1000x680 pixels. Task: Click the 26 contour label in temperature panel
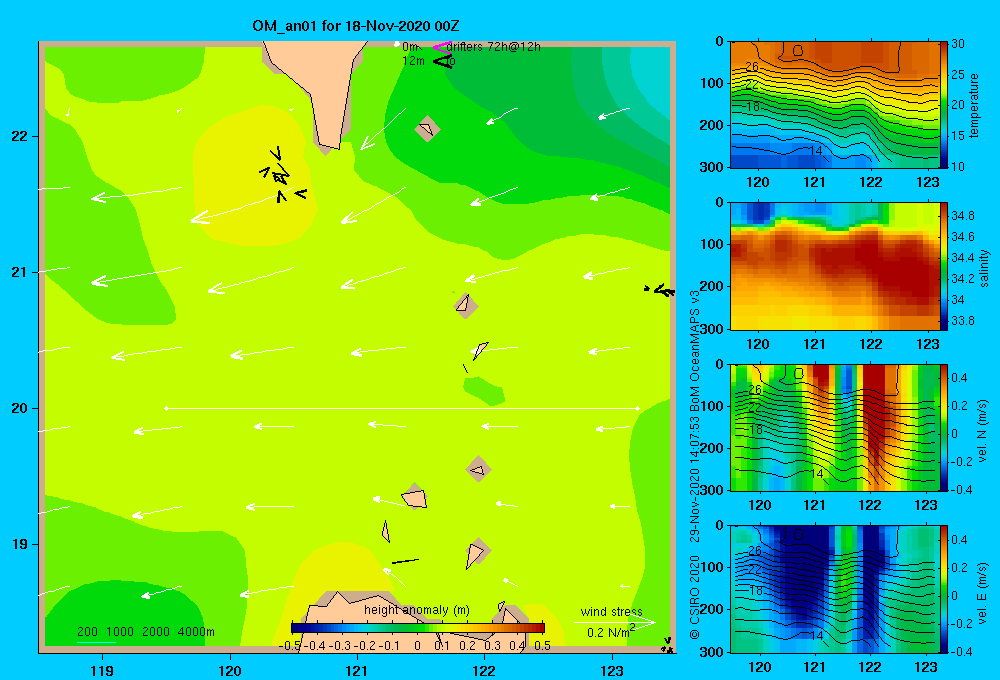752,66
